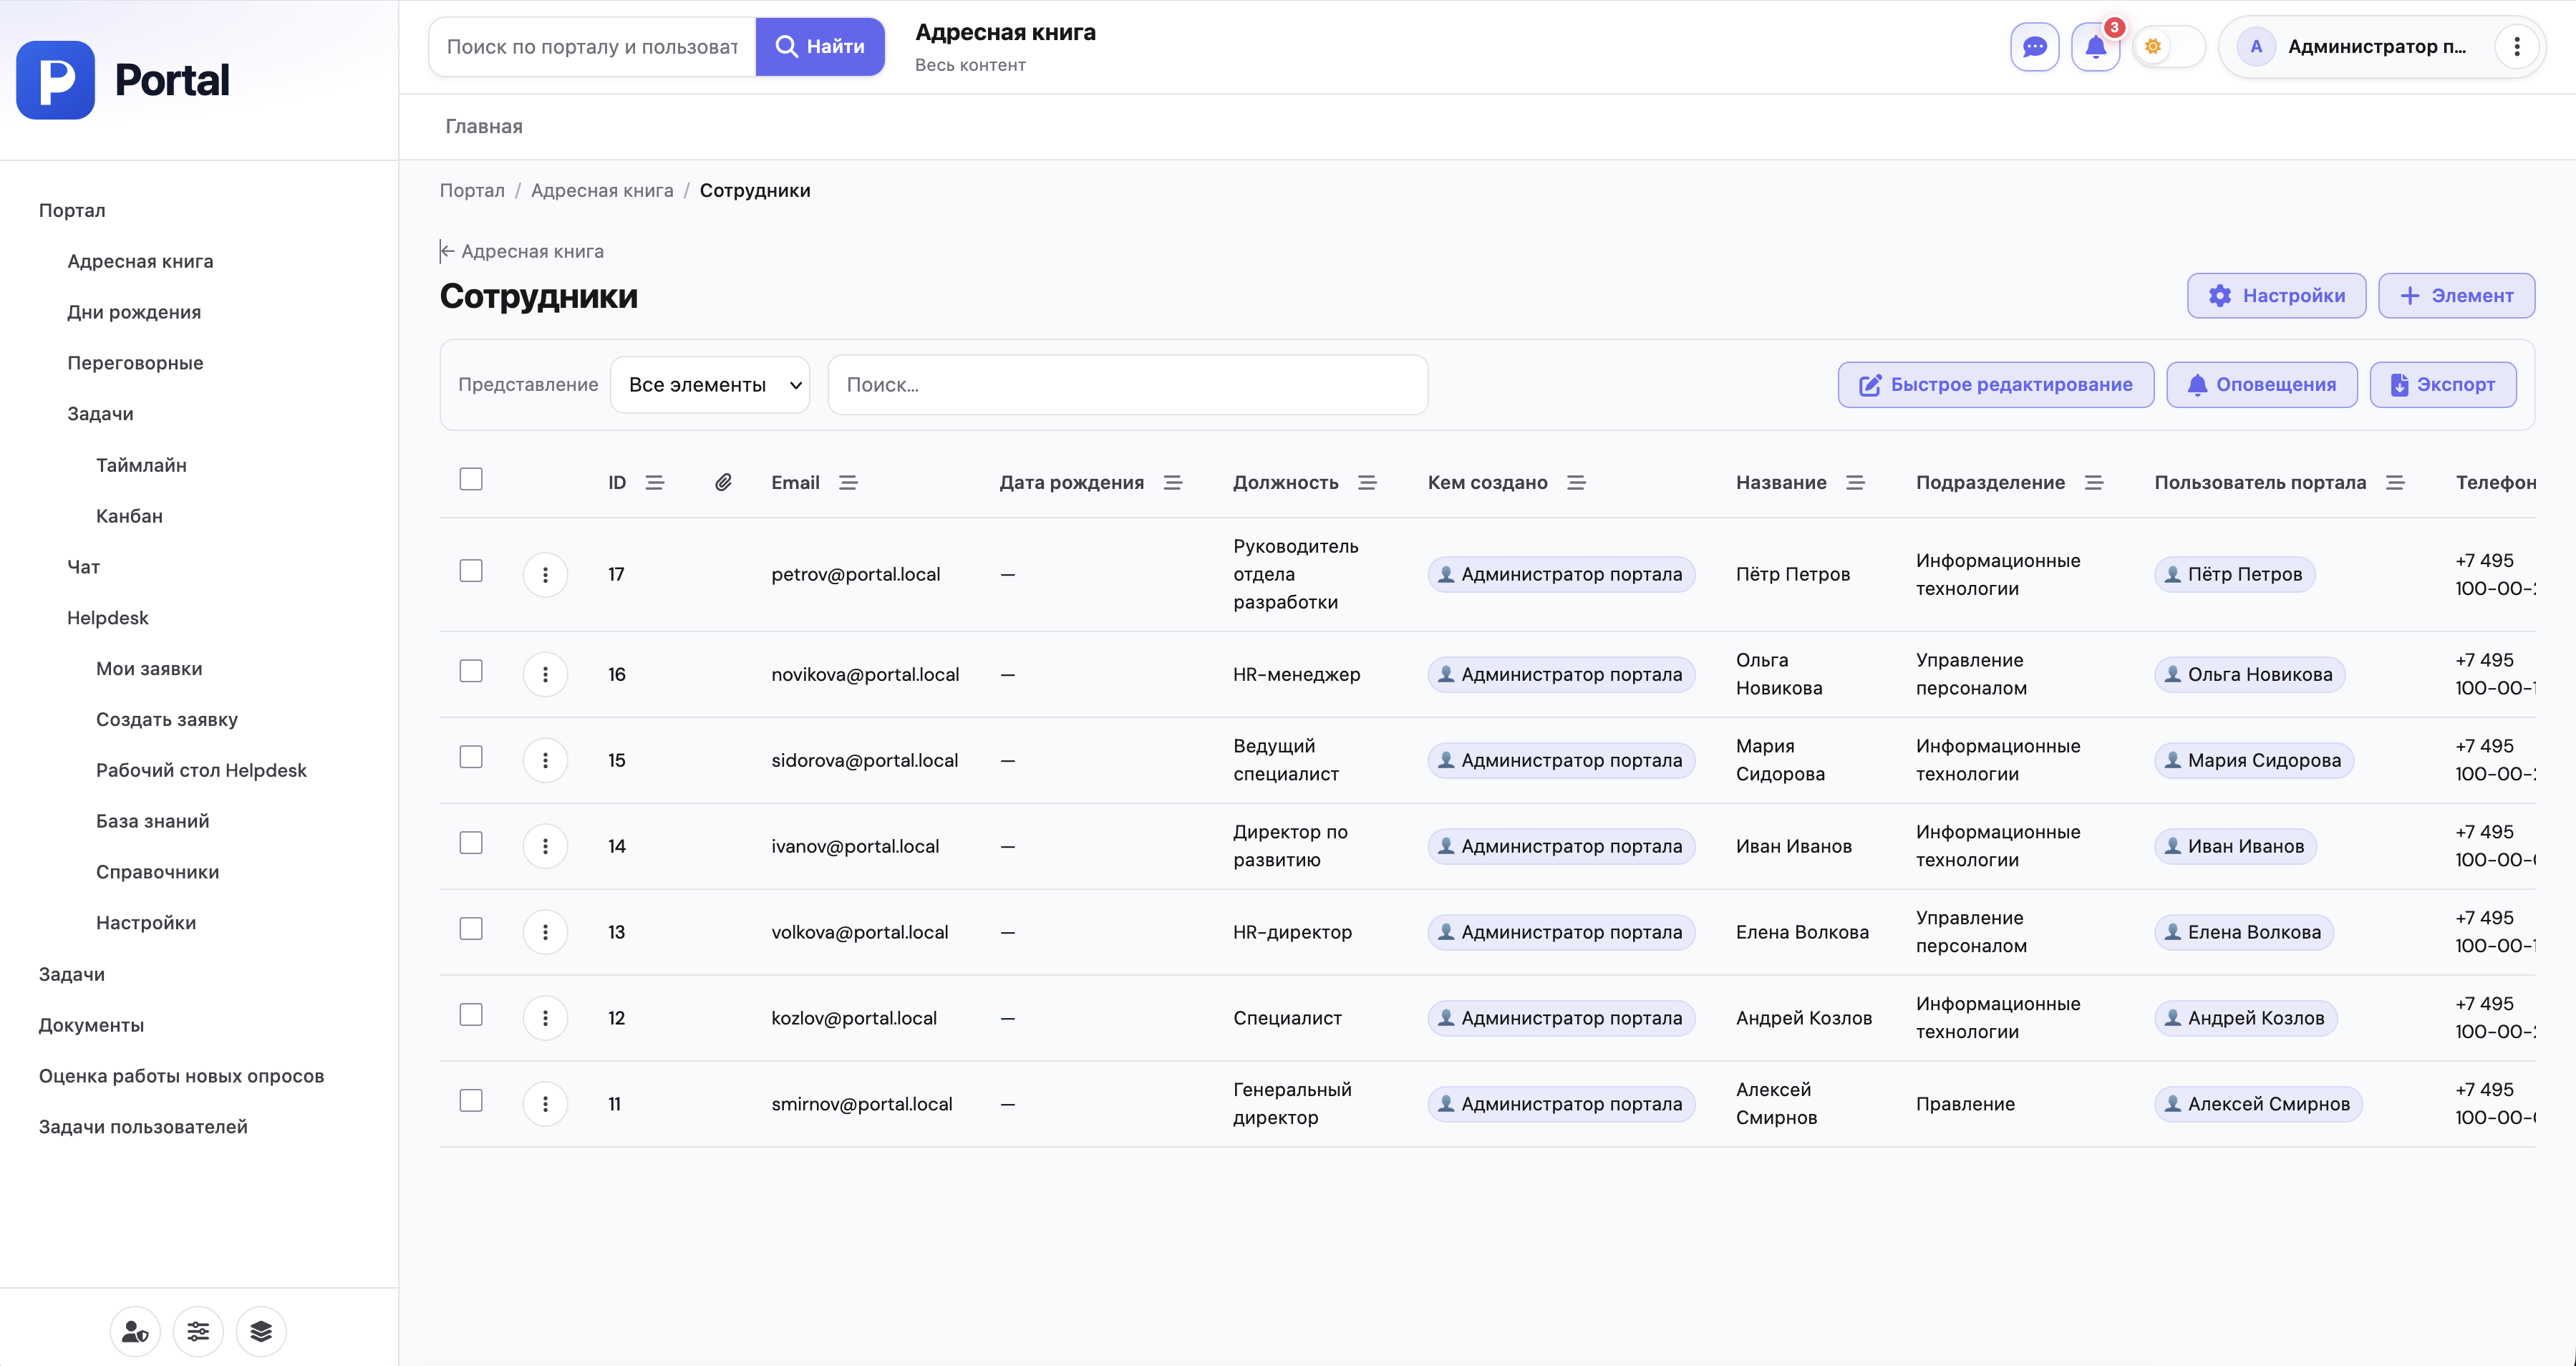The width and height of the screenshot is (2576, 1366).
Task: Click the table Поиск... filter field
Action: [x=1127, y=385]
